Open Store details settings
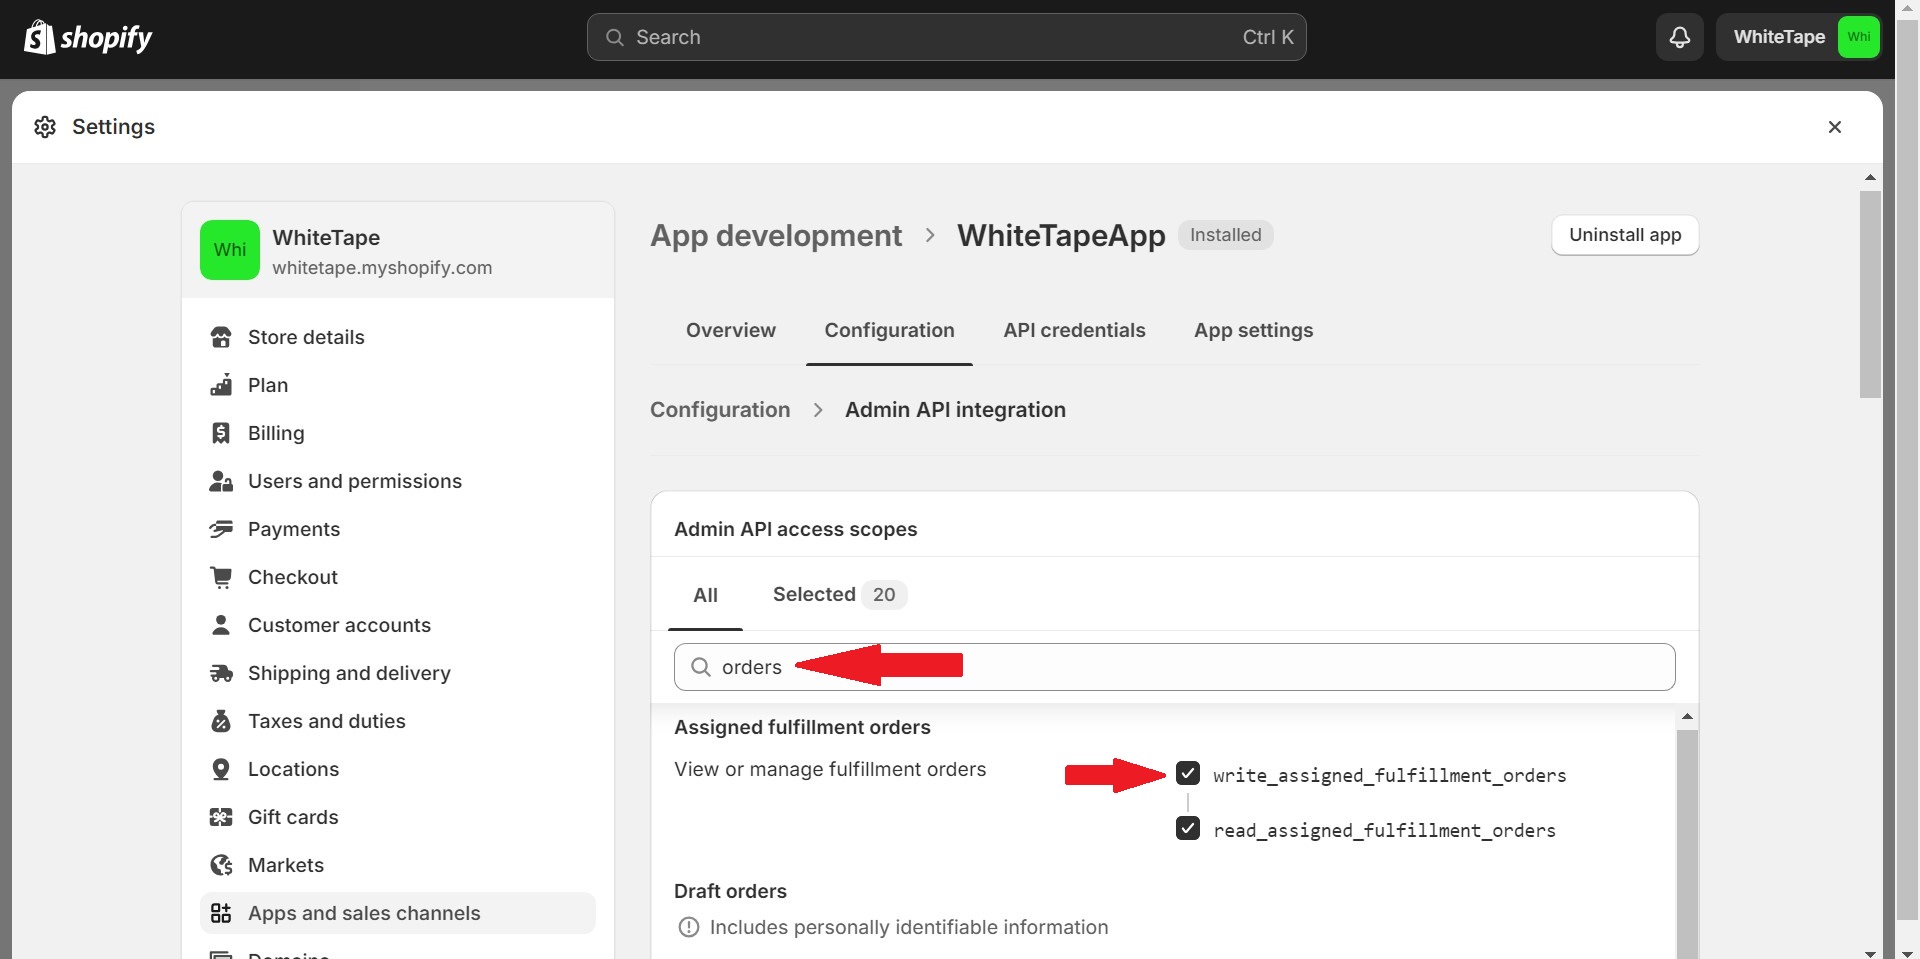 click(398, 337)
